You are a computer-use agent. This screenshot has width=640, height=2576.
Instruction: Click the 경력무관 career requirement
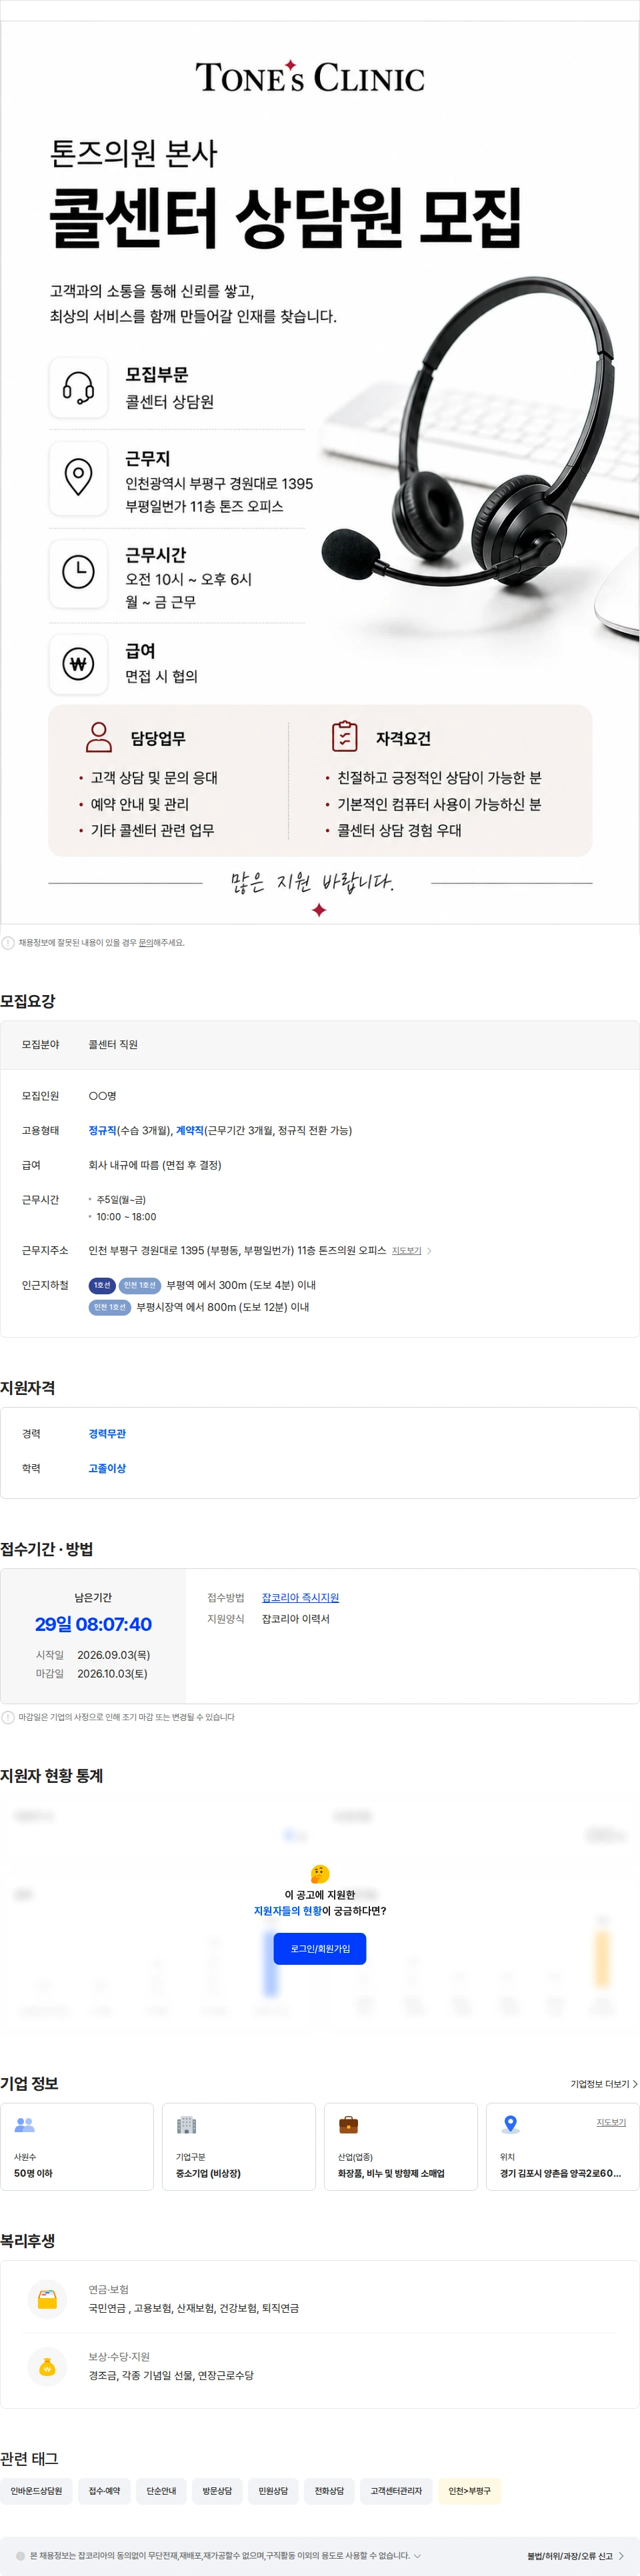click(x=107, y=1434)
